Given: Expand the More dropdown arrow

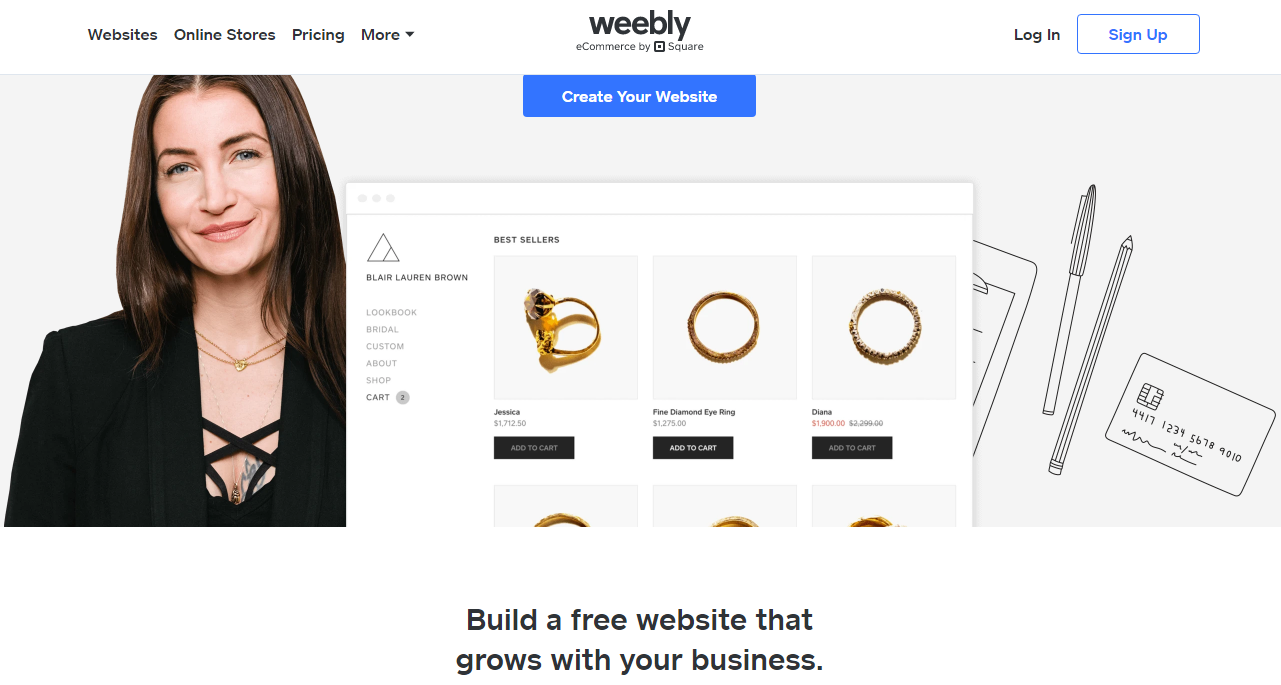Looking at the screenshot, I should coord(409,35).
